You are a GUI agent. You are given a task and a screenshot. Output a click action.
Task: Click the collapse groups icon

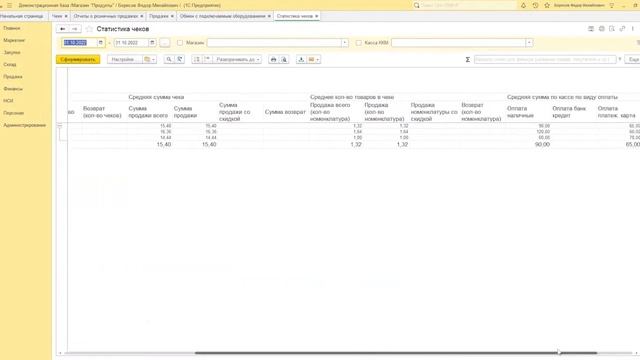[207, 60]
